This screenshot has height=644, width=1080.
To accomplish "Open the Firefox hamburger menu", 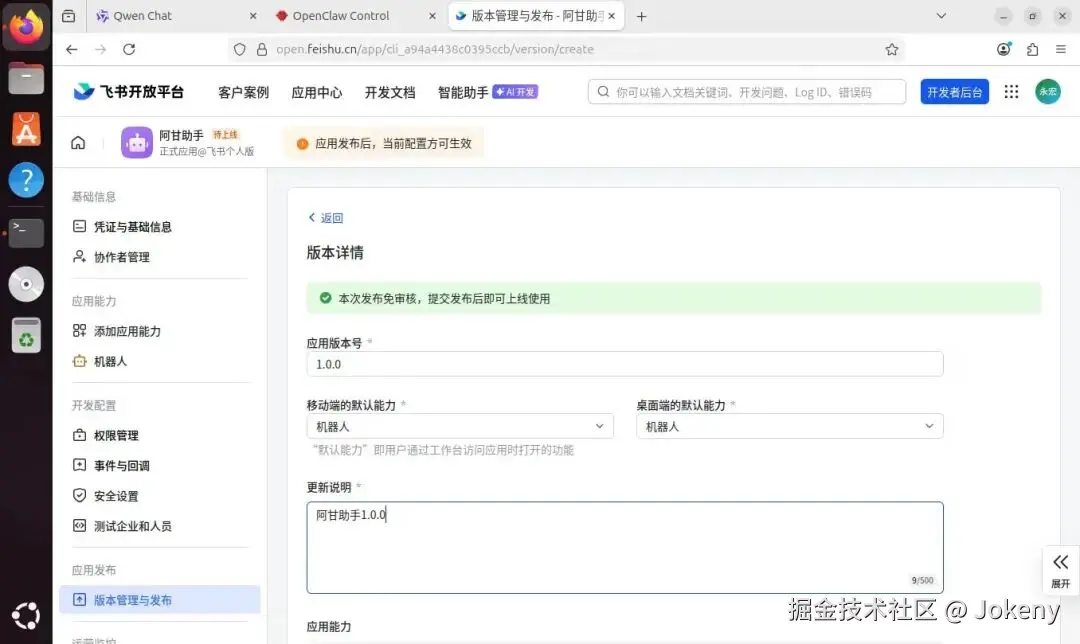I will coord(1061,49).
